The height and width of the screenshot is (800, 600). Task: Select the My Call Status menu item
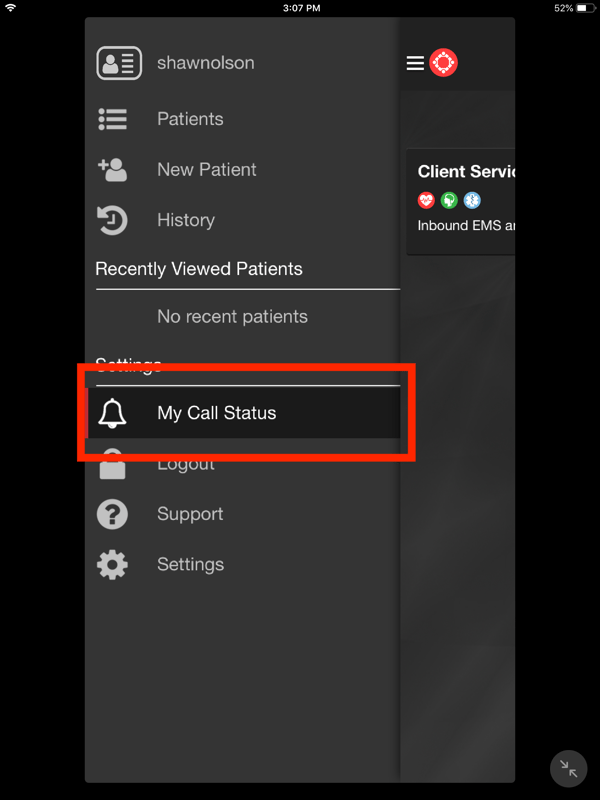(x=243, y=413)
